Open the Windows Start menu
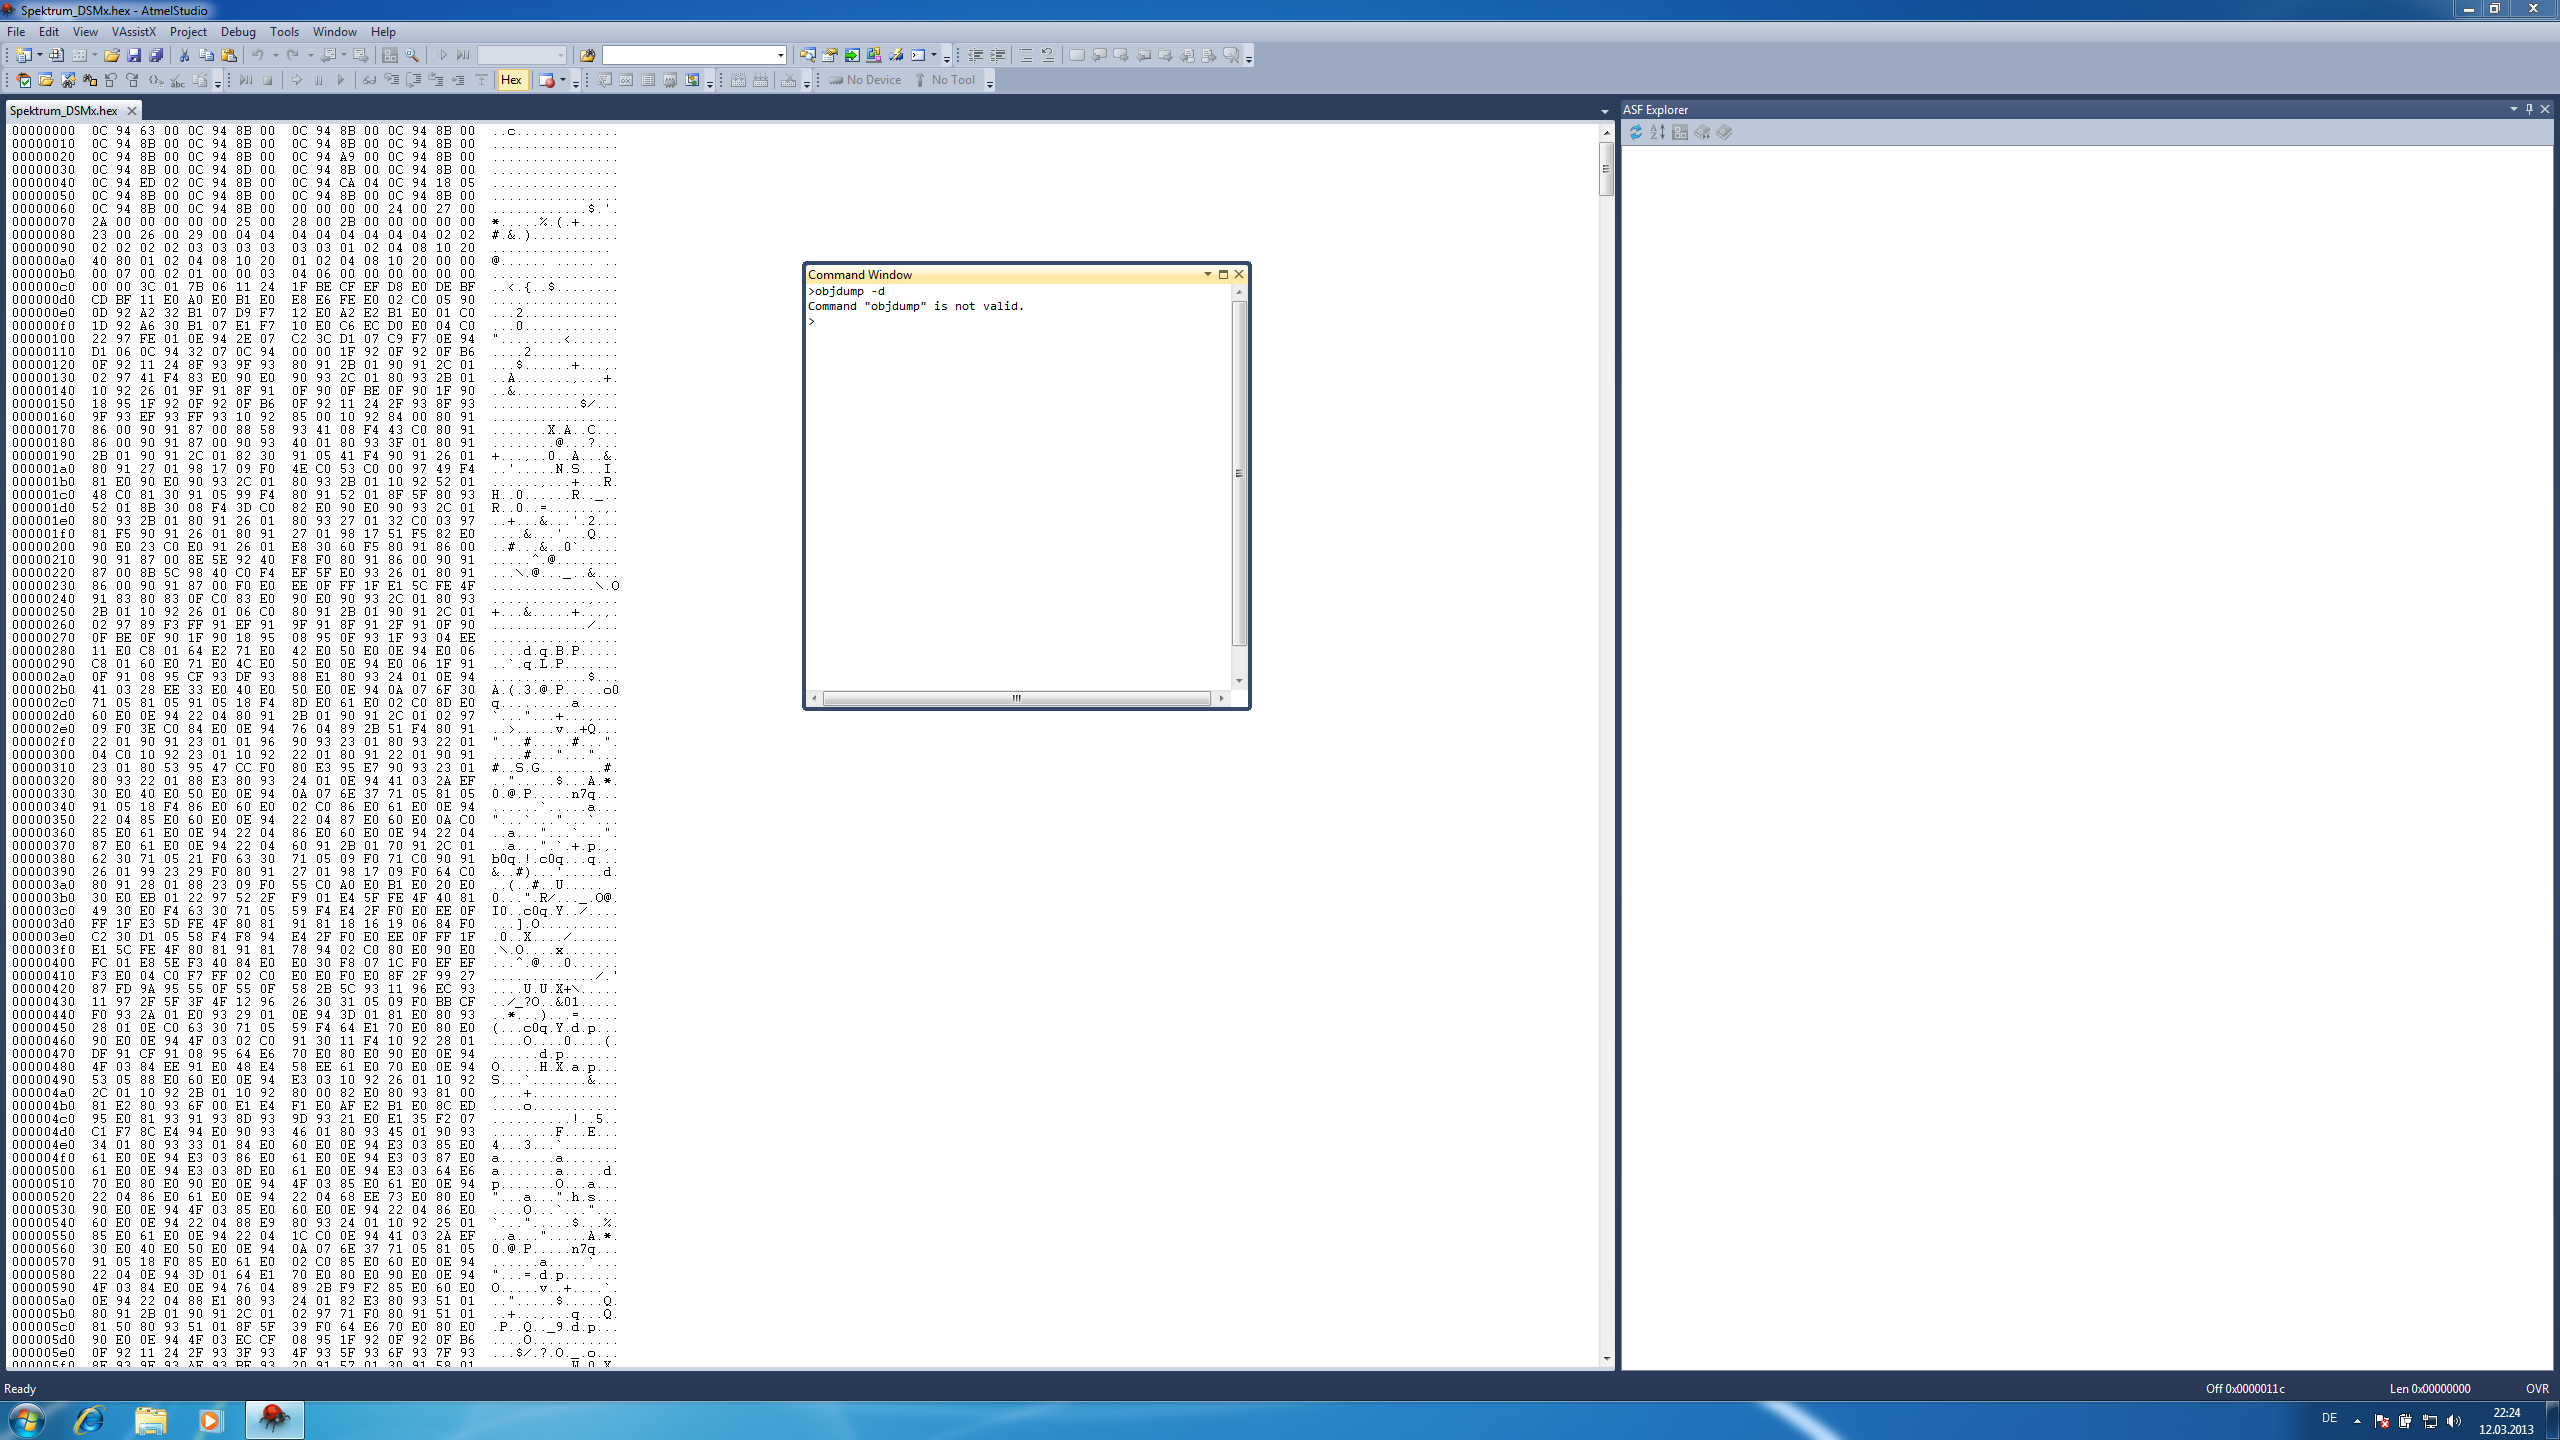The height and width of the screenshot is (1440, 2560). point(26,1420)
